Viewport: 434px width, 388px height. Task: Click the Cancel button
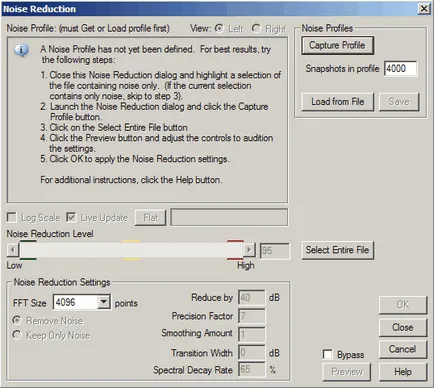pyautogui.click(x=403, y=349)
